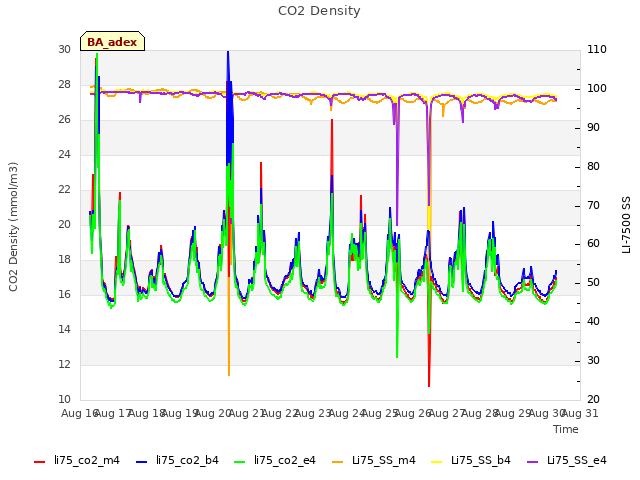The image size is (640, 480).
Task: Click the green li75_co2_e4 legend color marker
Action: pyautogui.click(x=240, y=462)
